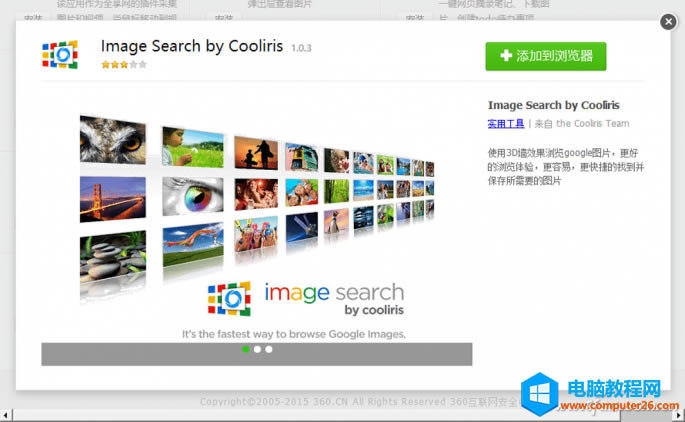Image resolution: width=685 pixels, height=422 pixels.
Task: Click the bold Image Search by Cooliris heading
Action: [554, 105]
